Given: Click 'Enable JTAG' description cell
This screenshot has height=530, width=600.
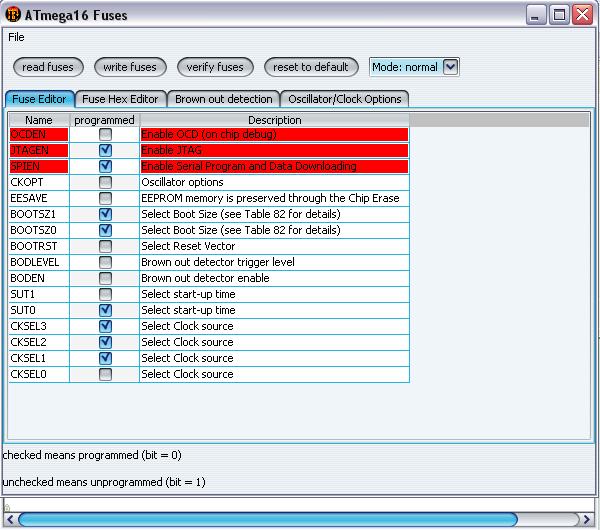Looking at the screenshot, I should [x=274, y=150].
